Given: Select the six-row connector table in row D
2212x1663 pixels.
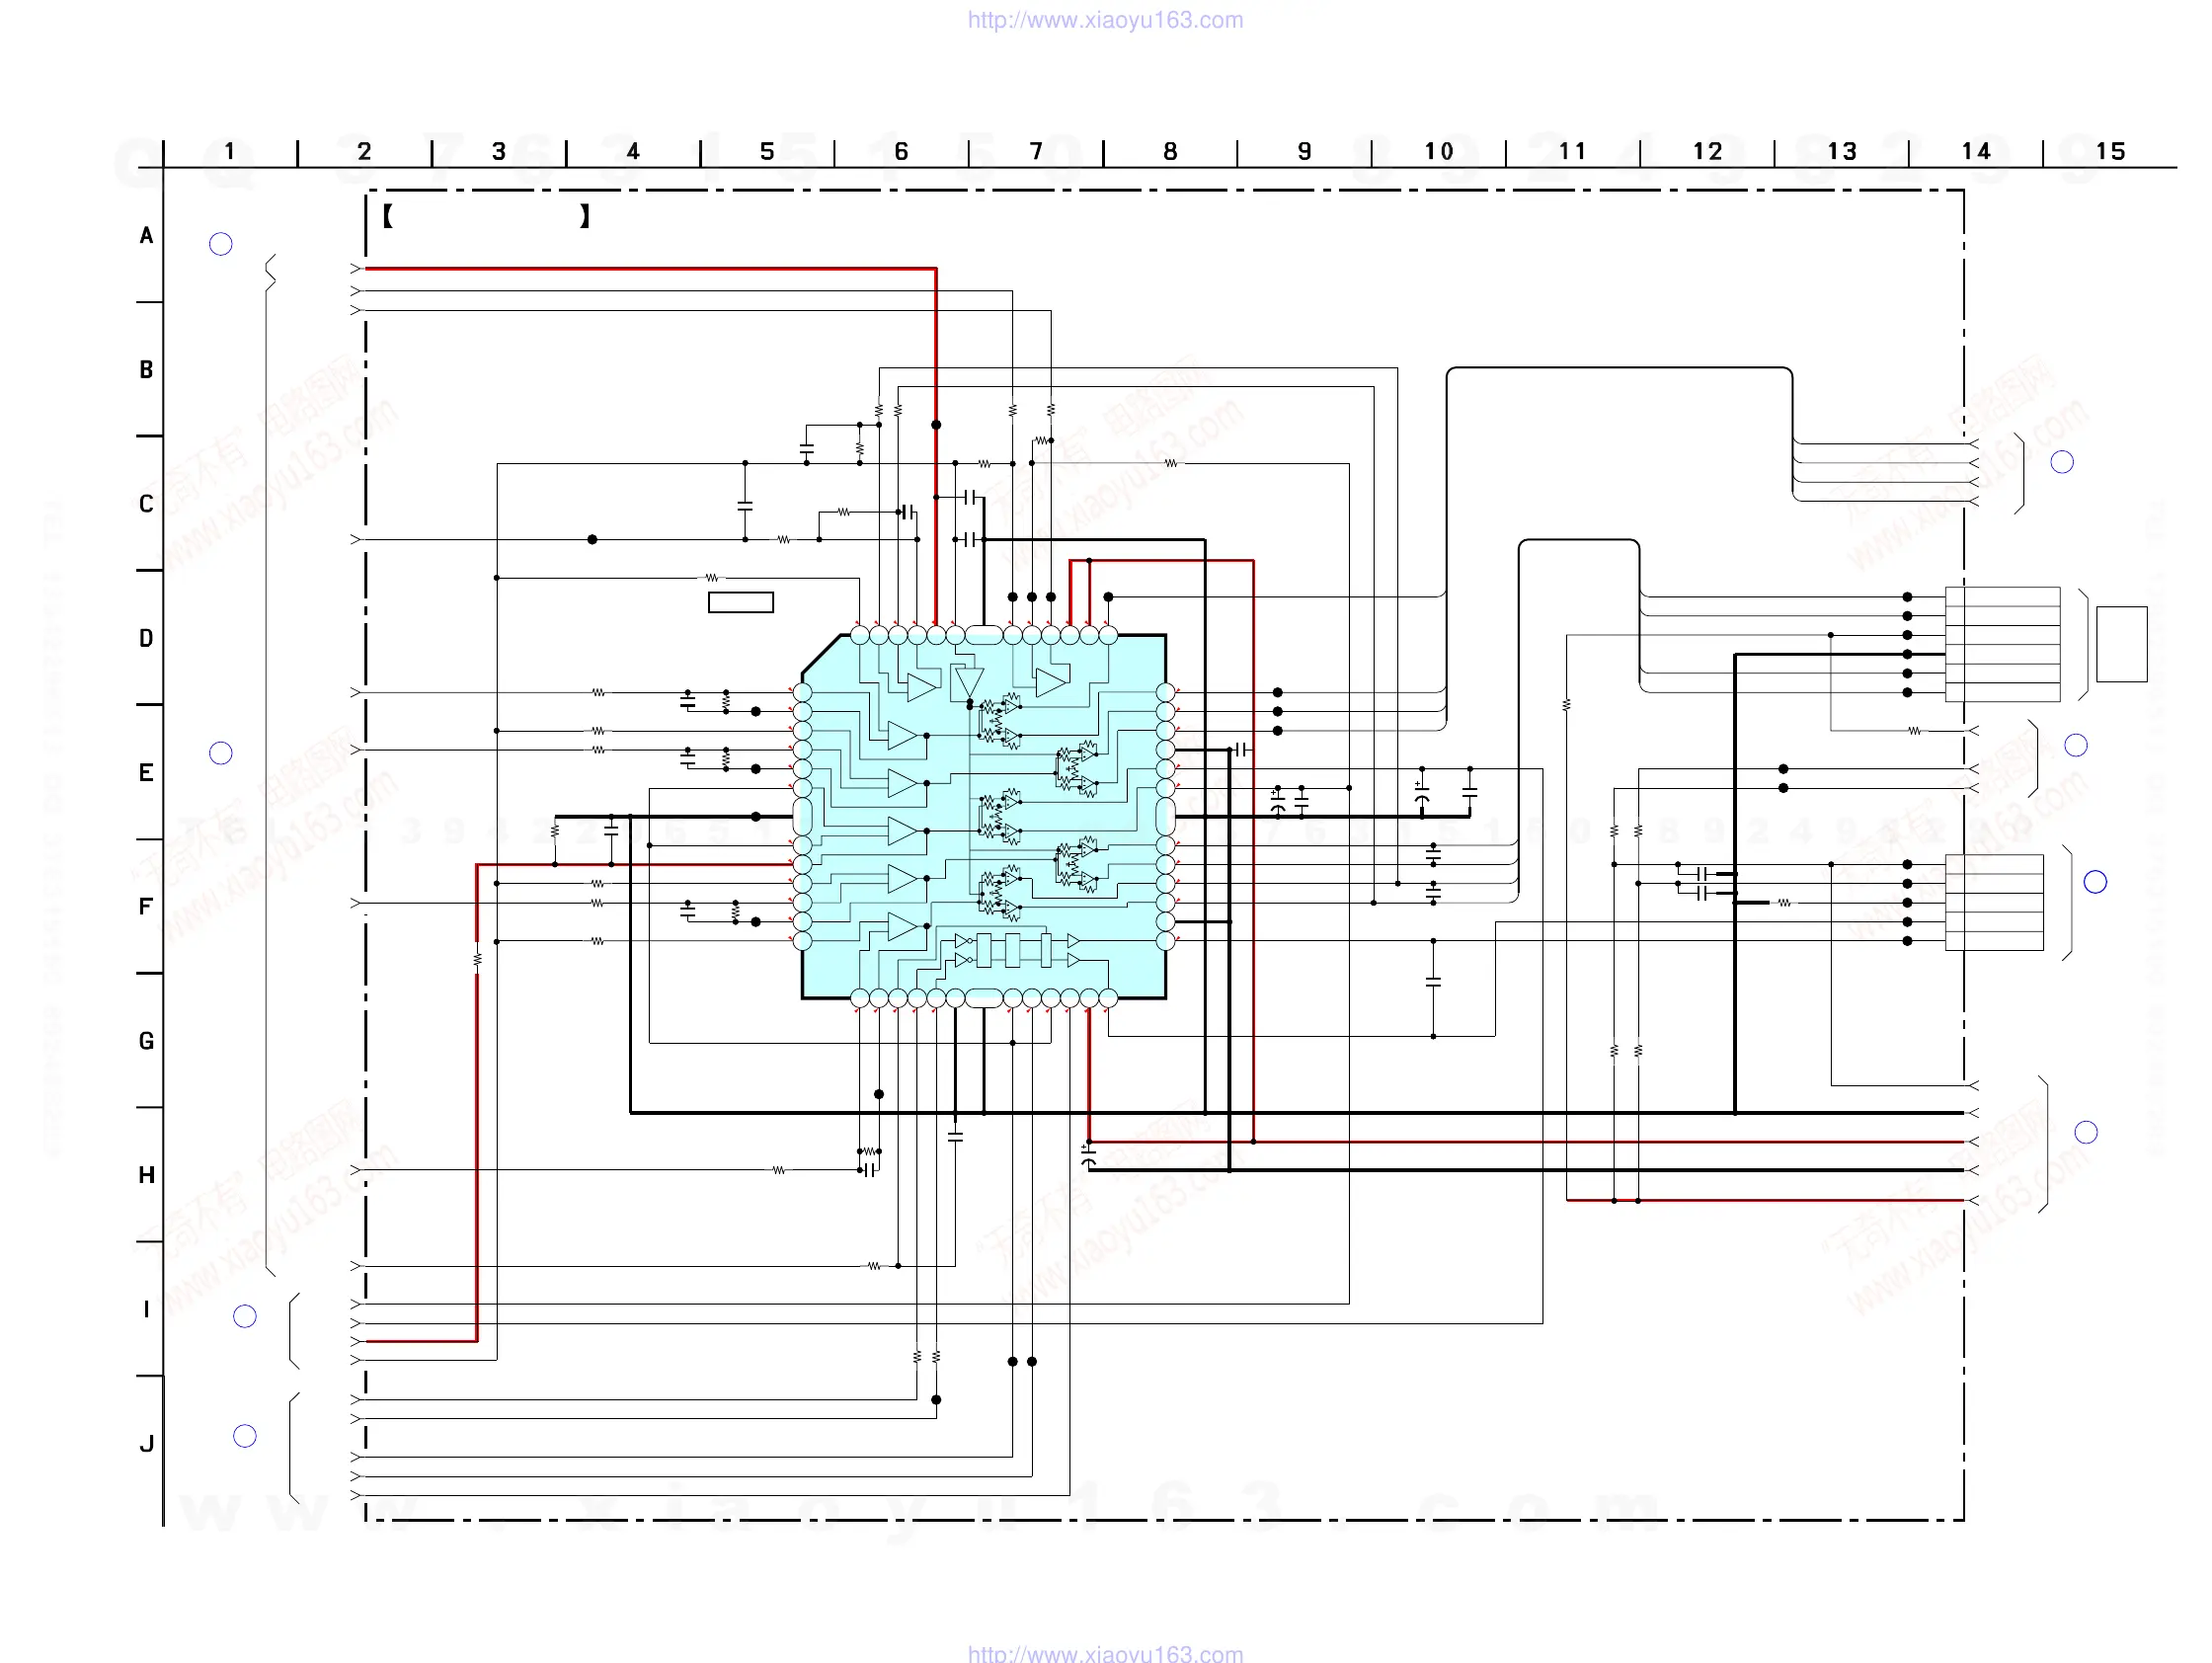Looking at the screenshot, I should 2002,644.
